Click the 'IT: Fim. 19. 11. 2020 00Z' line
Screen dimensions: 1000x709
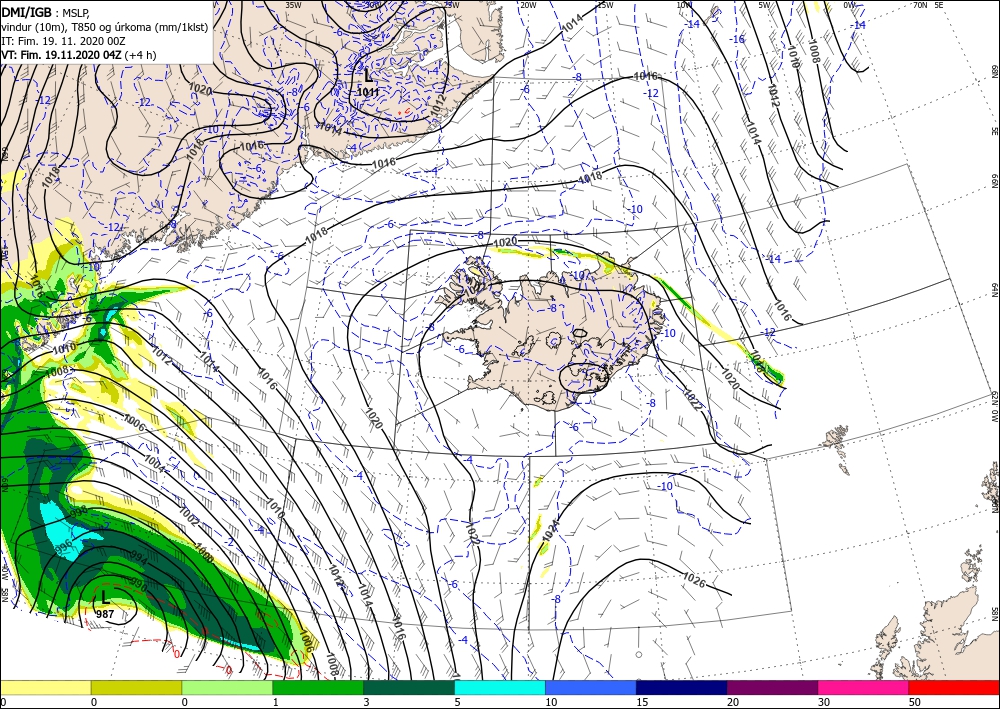pyautogui.click(x=64, y=41)
